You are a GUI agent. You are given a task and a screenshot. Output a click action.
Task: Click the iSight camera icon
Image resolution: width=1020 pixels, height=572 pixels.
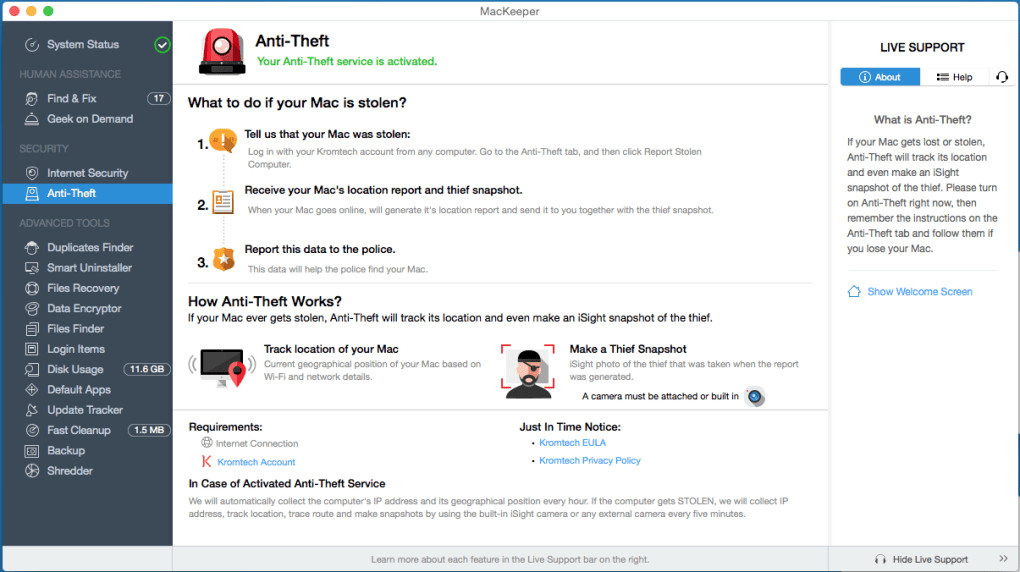coord(755,396)
